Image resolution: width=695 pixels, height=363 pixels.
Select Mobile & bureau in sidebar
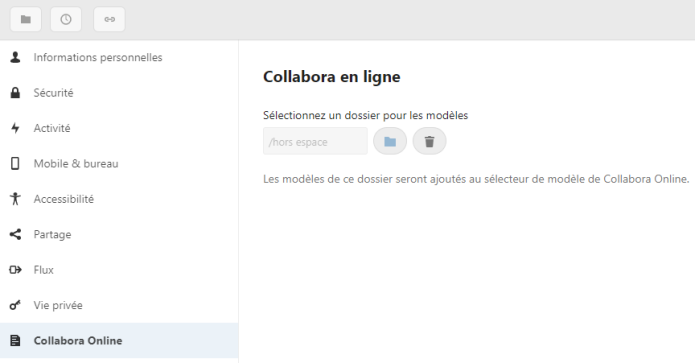coord(119,164)
